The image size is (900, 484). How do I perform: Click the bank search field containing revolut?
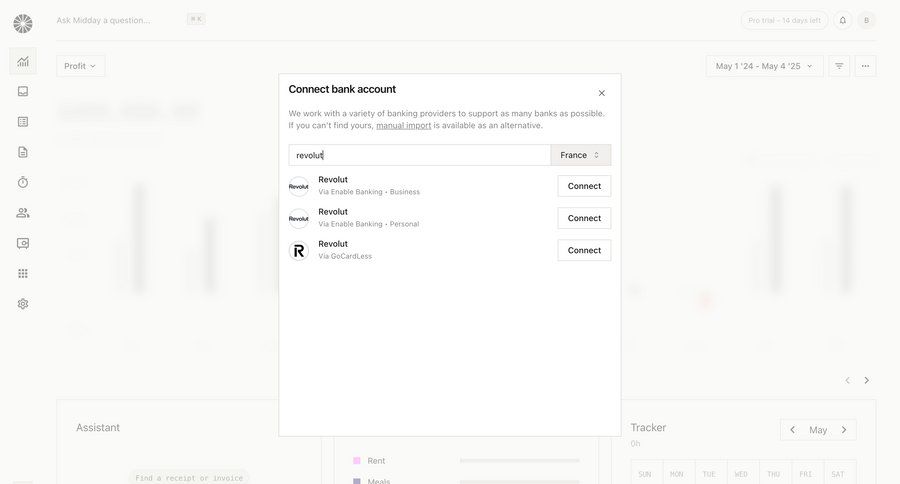pos(420,155)
